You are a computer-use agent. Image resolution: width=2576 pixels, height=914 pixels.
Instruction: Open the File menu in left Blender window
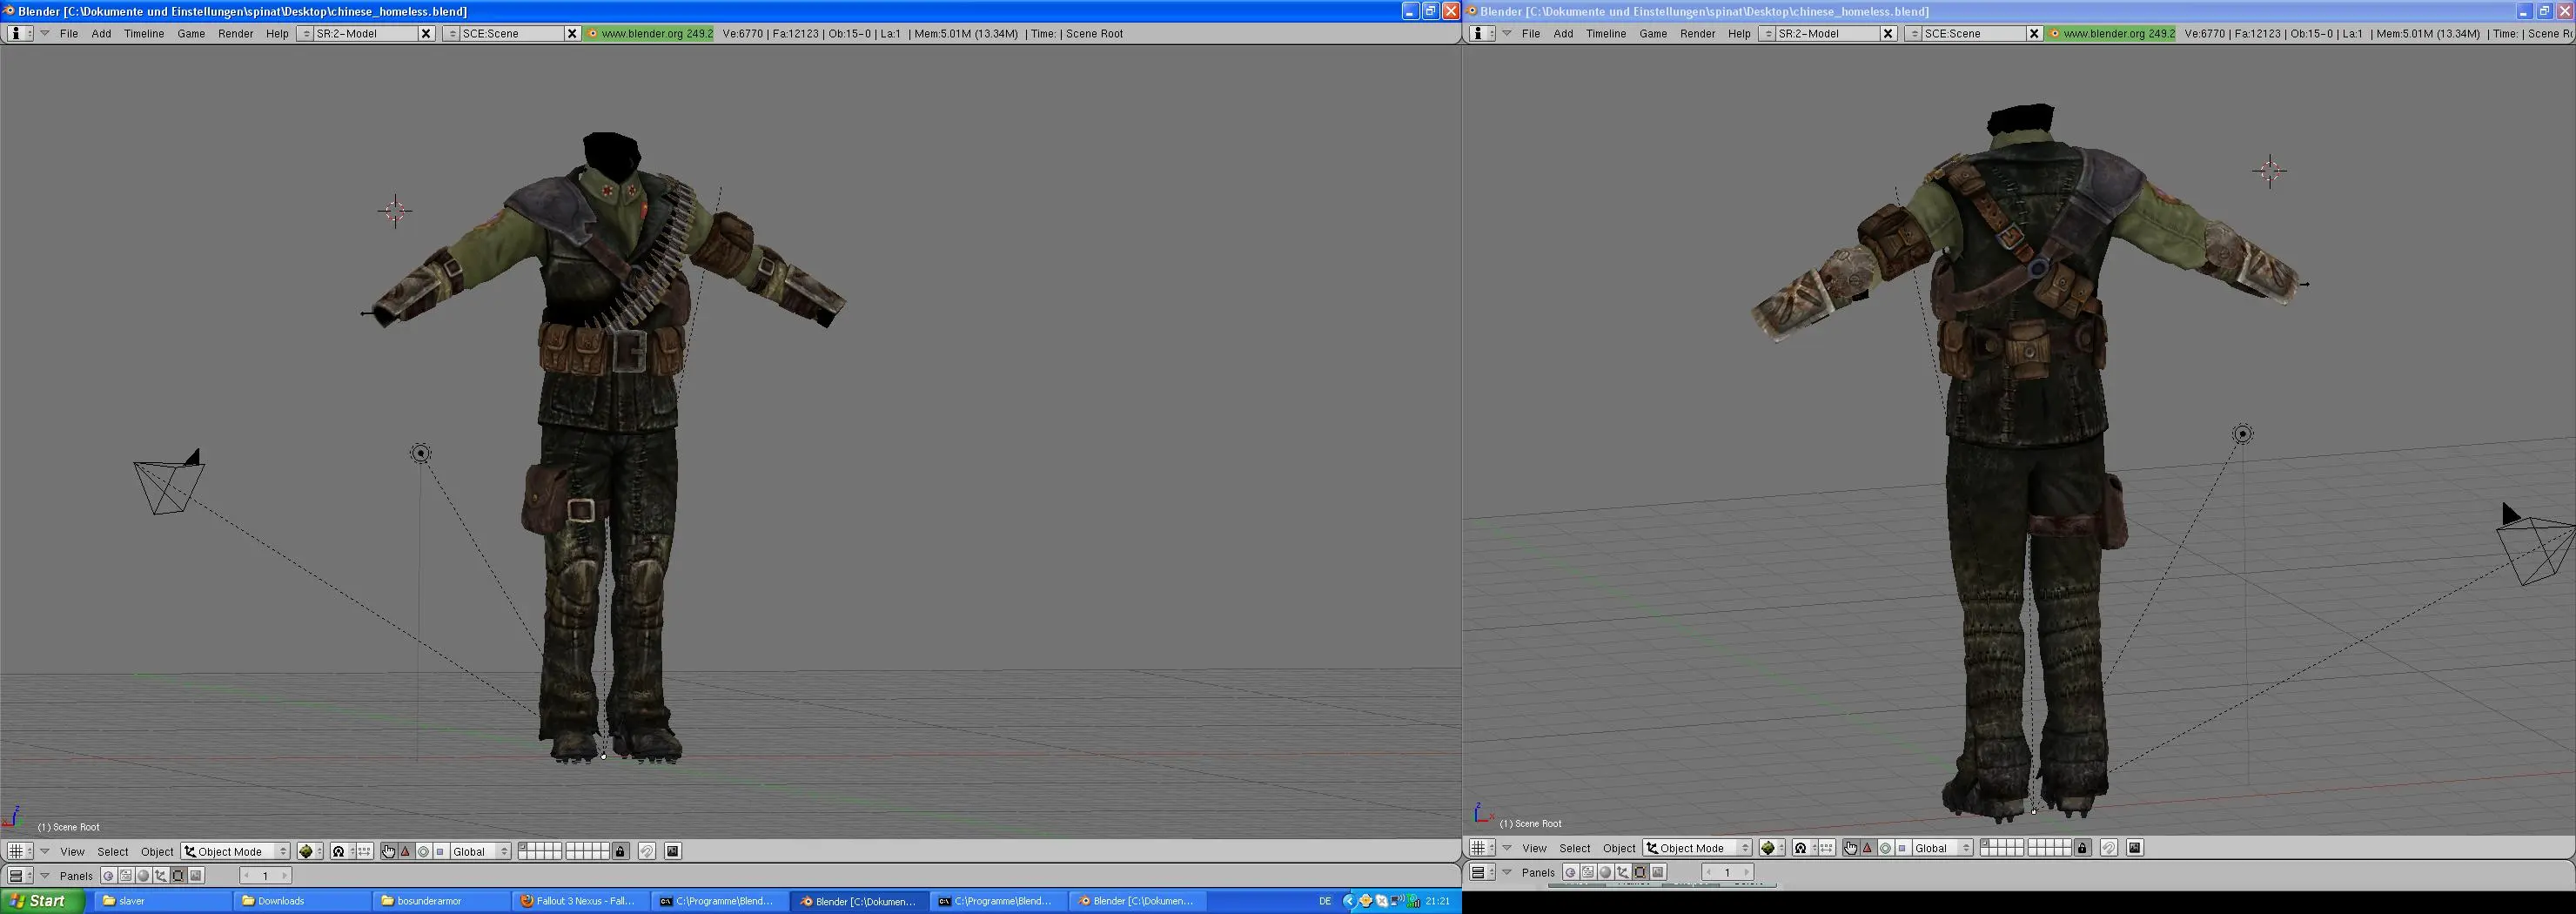click(x=69, y=33)
